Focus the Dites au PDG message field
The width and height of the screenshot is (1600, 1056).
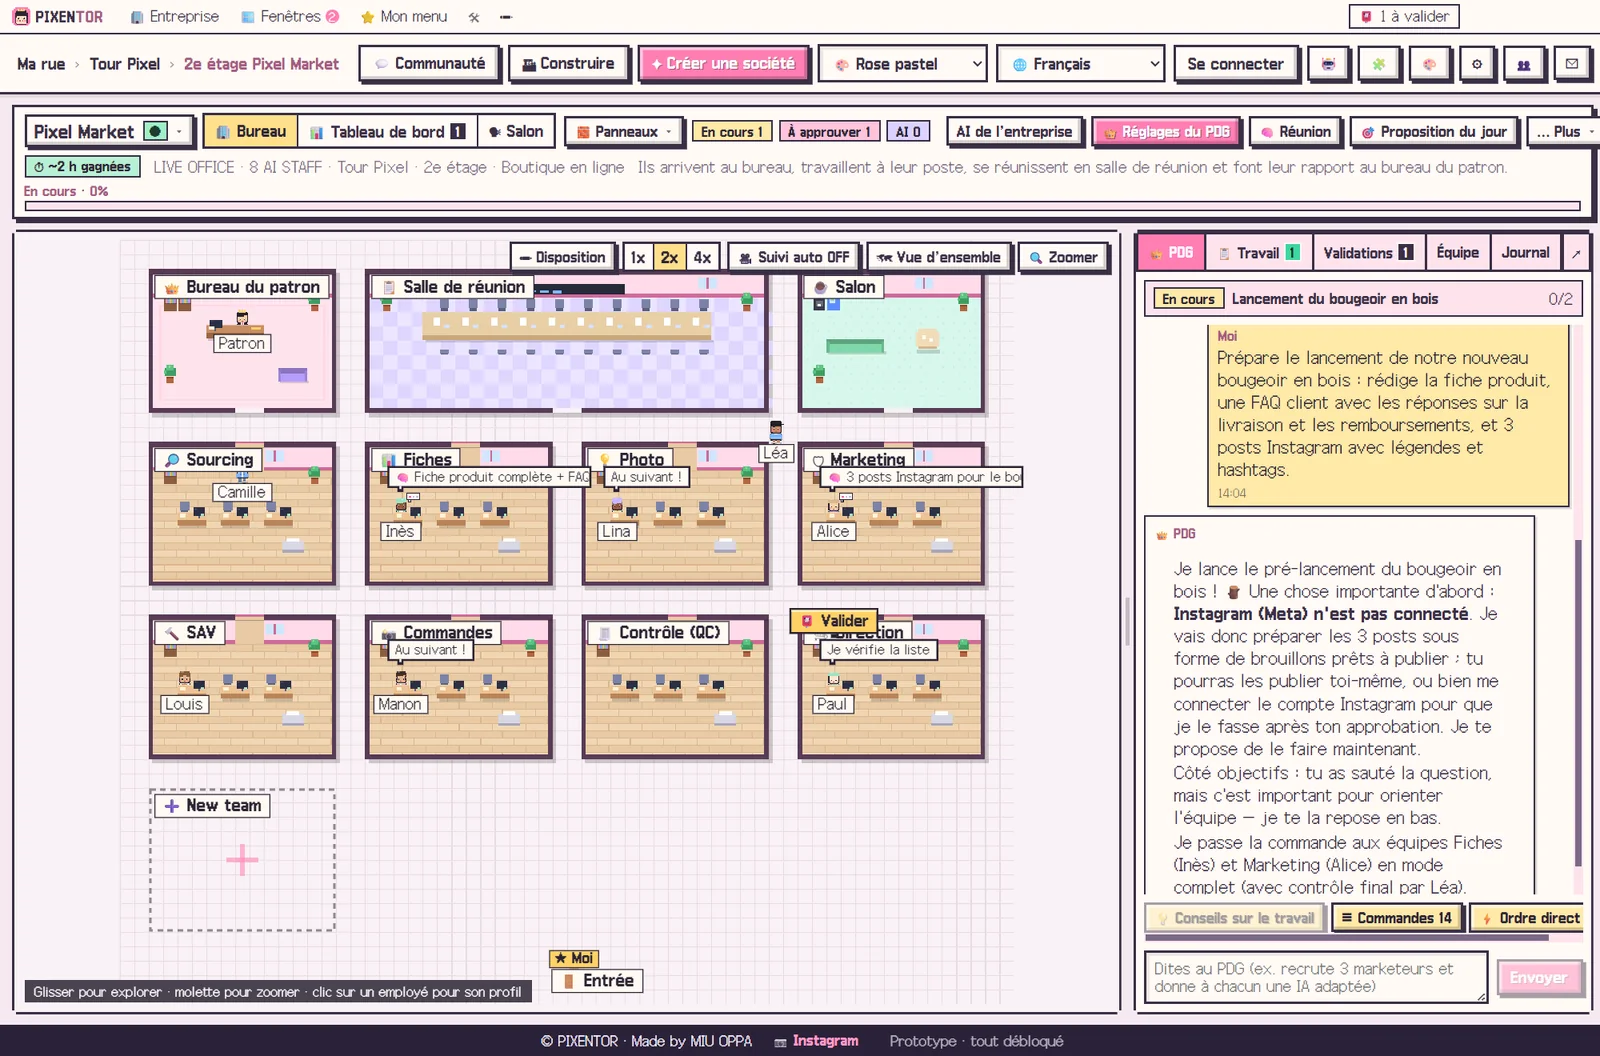[1315, 977]
